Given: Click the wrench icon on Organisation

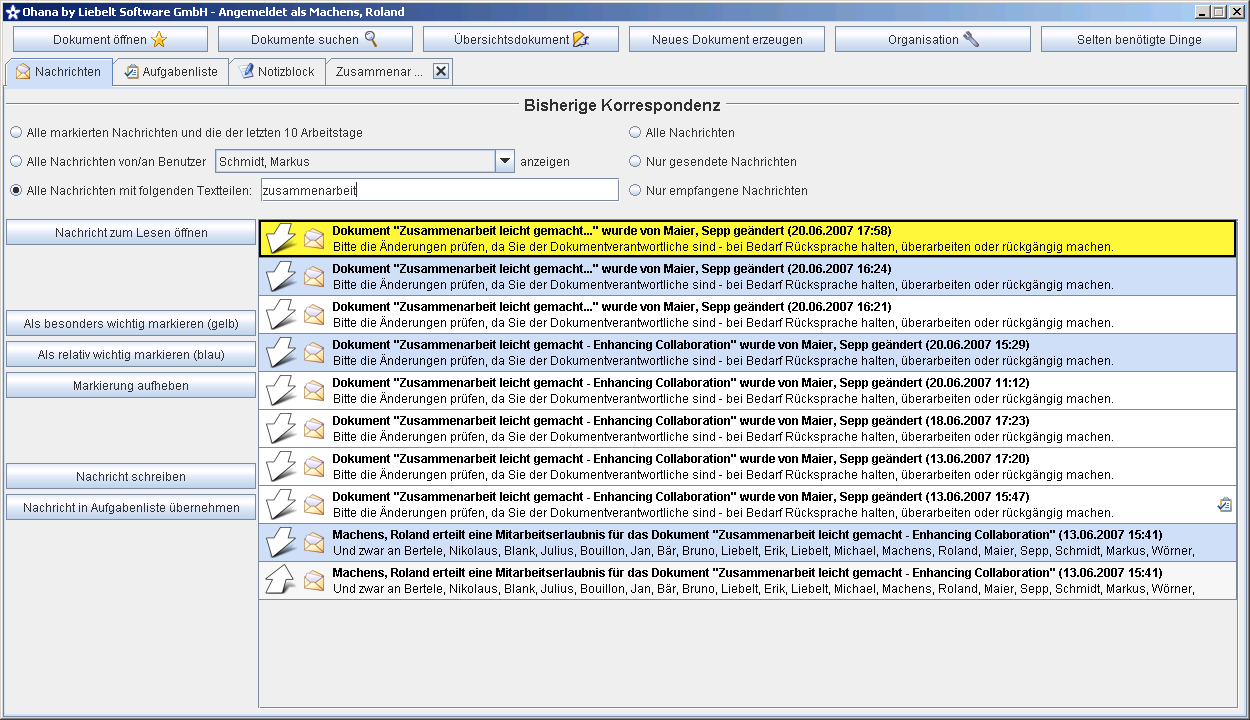Looking at the screenshot, I should point(971,40).
